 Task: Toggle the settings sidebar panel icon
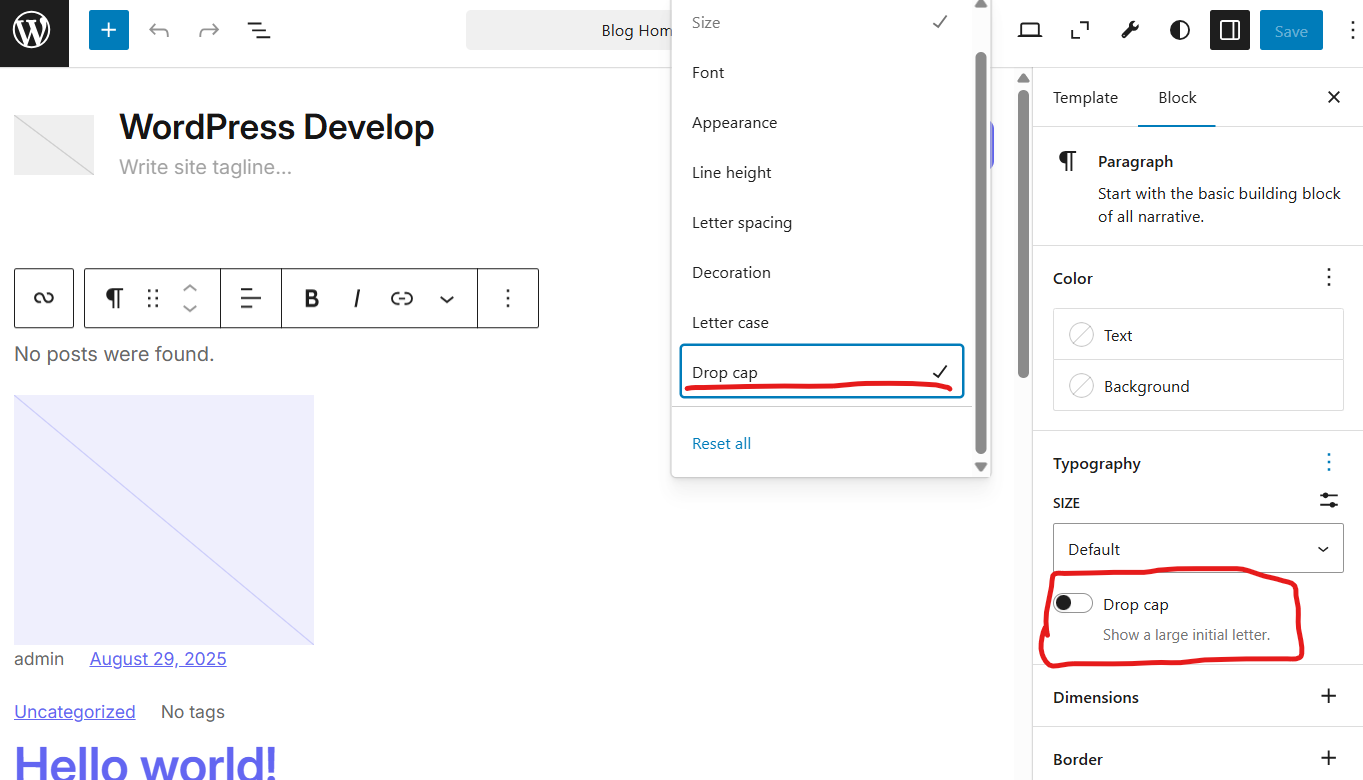coord(1230,30)
